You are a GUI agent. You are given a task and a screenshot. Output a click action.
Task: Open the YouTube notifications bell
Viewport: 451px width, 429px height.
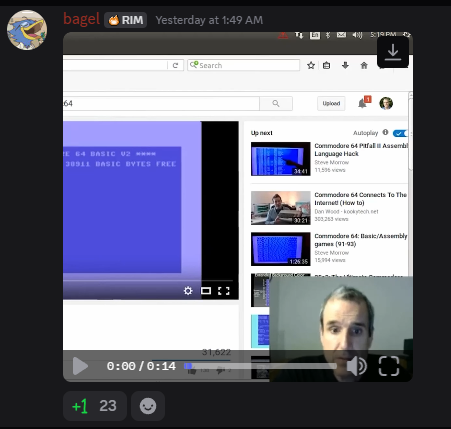tap(362, 103)
